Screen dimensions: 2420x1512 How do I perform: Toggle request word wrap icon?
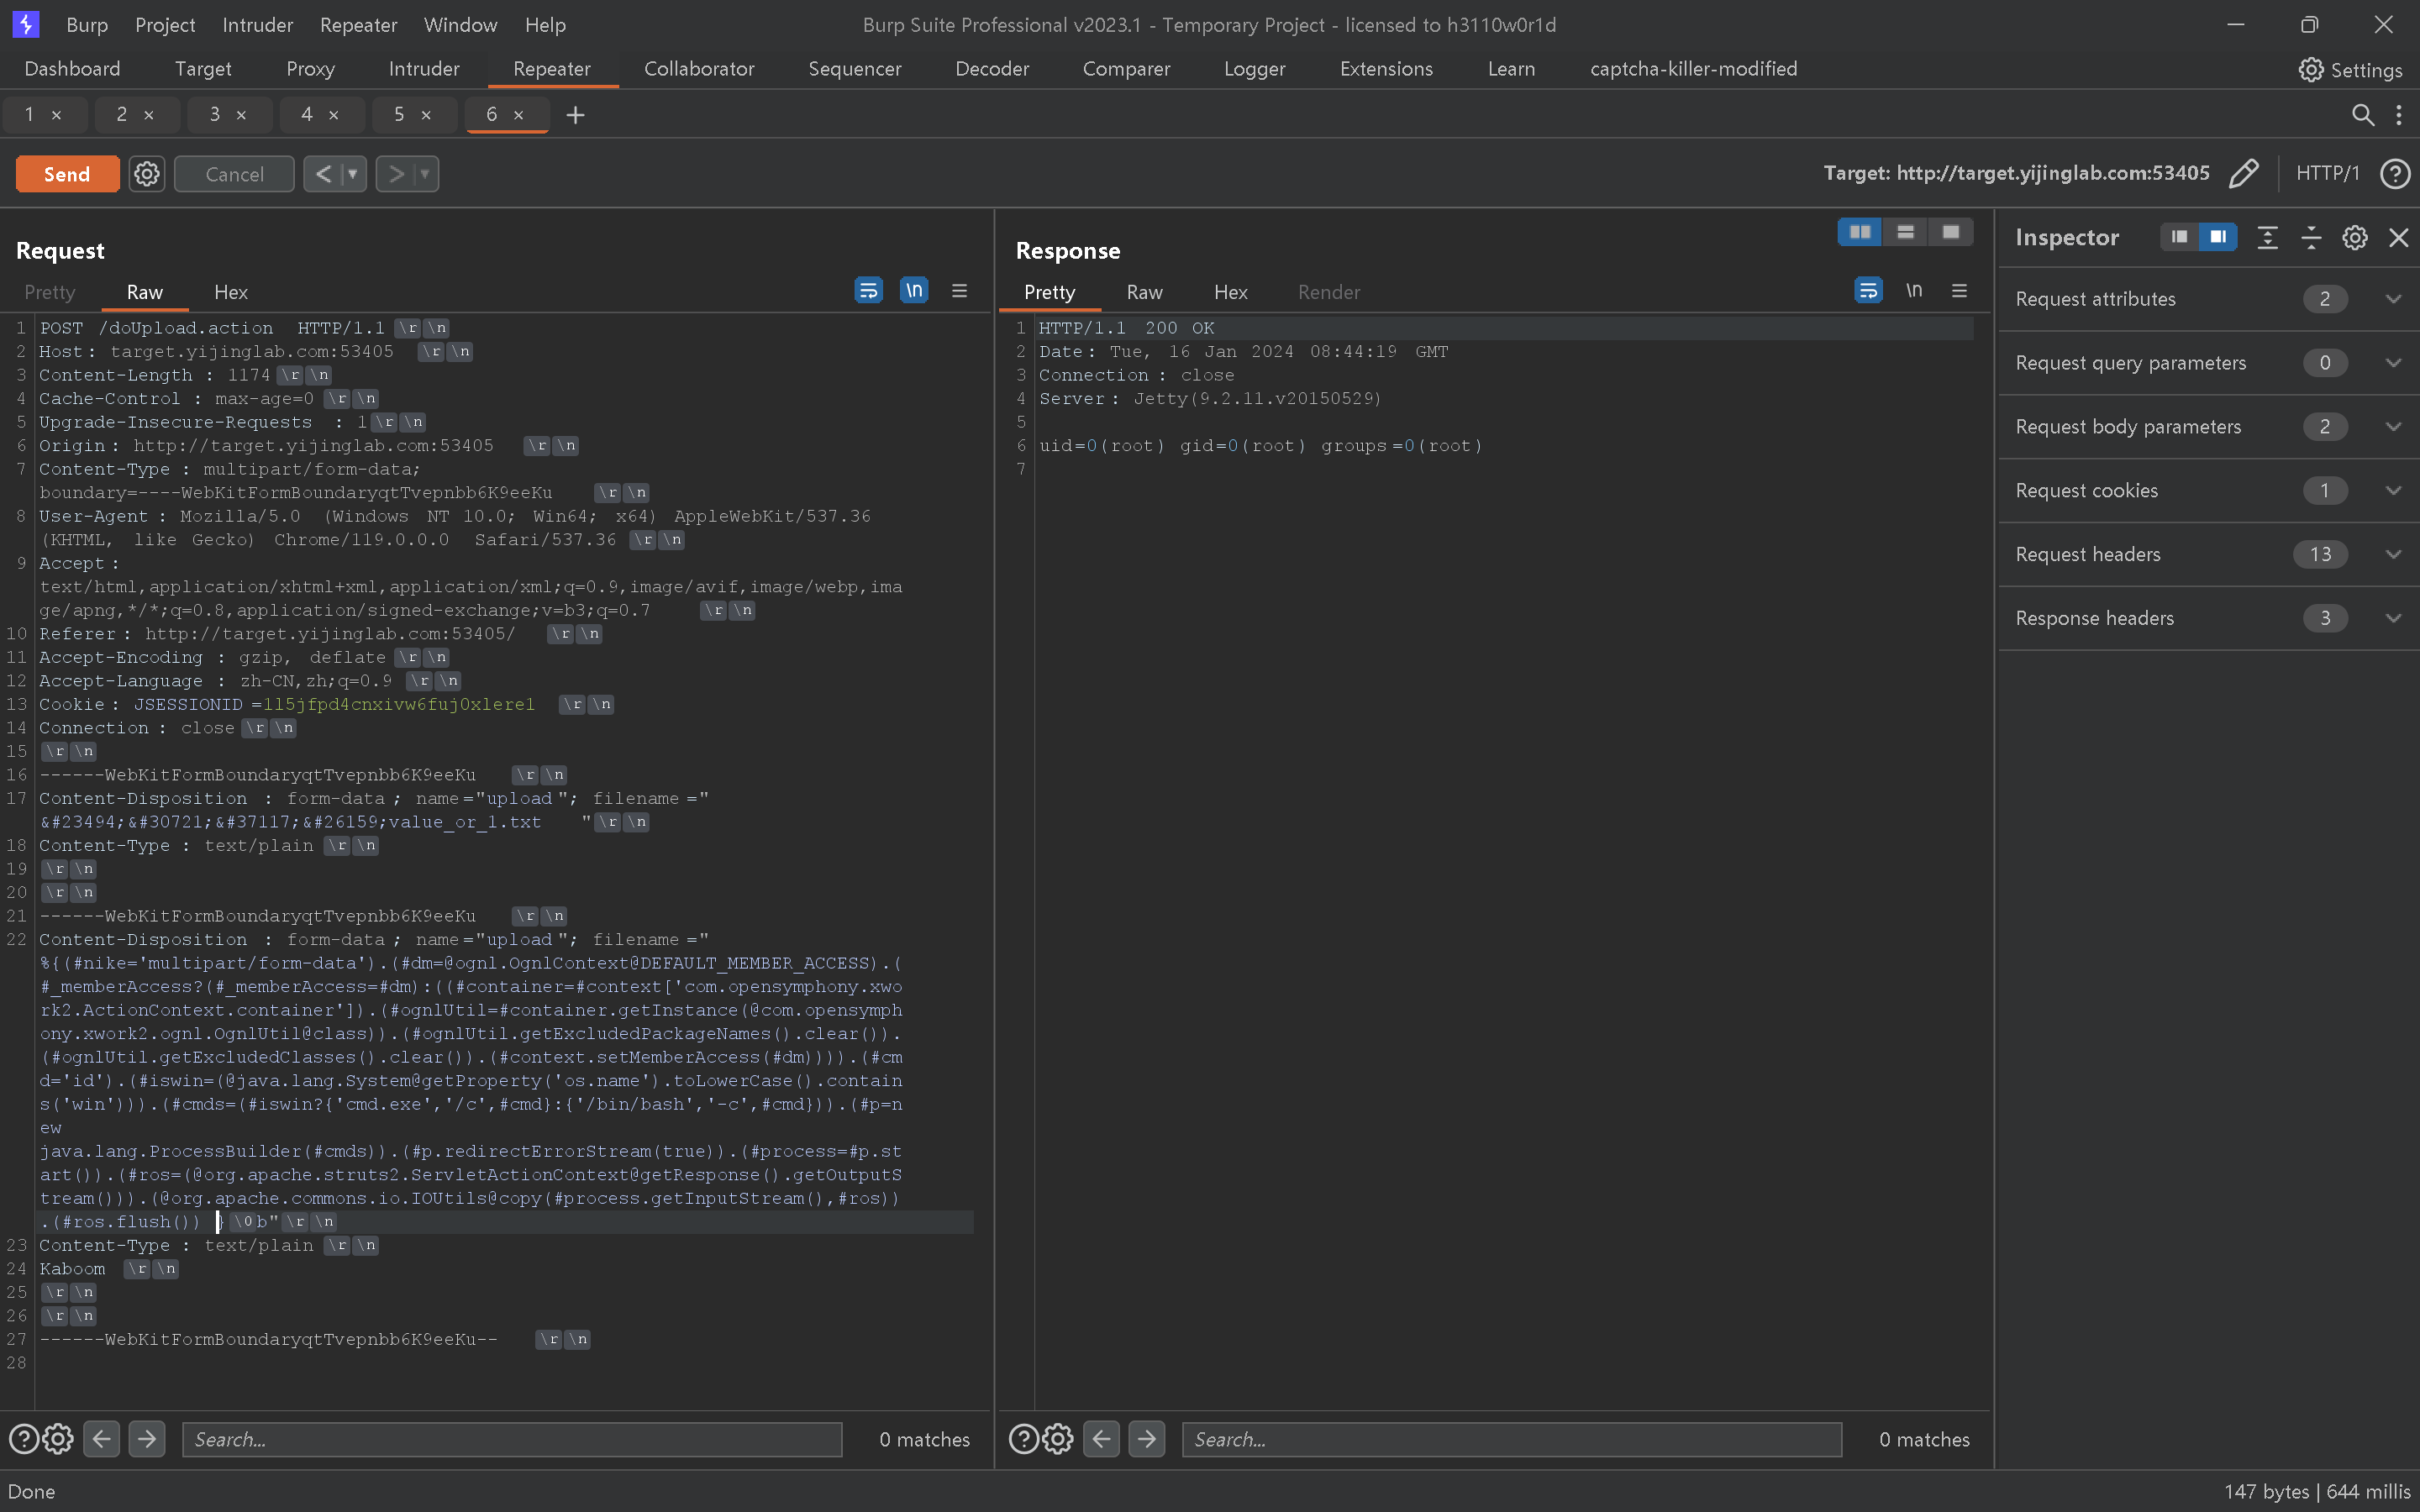pos(868,290)
